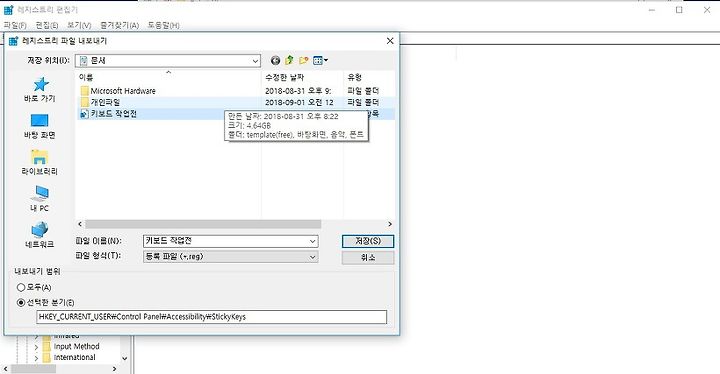This screenshot has width=720, height=374.
Task: Click date 2018-09-01 for 개인파일 row
Action: (299, 102)
